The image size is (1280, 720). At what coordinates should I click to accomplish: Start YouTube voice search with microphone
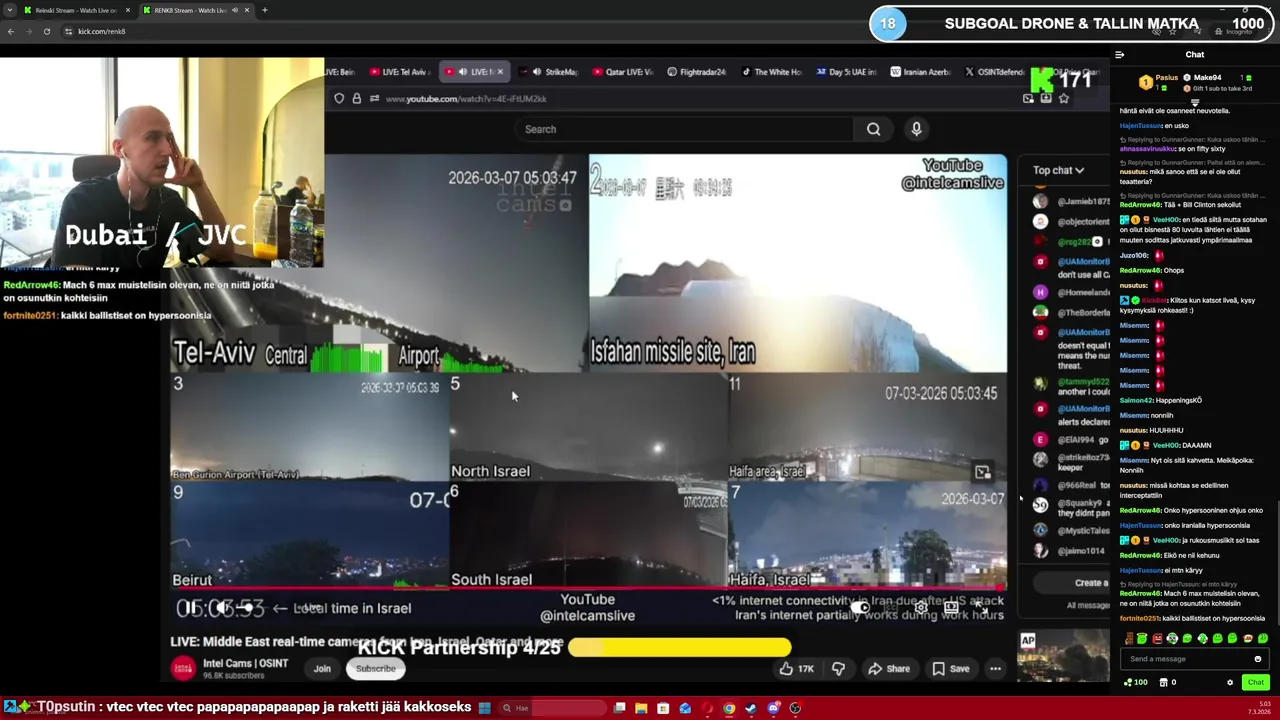tap(916, 129)
